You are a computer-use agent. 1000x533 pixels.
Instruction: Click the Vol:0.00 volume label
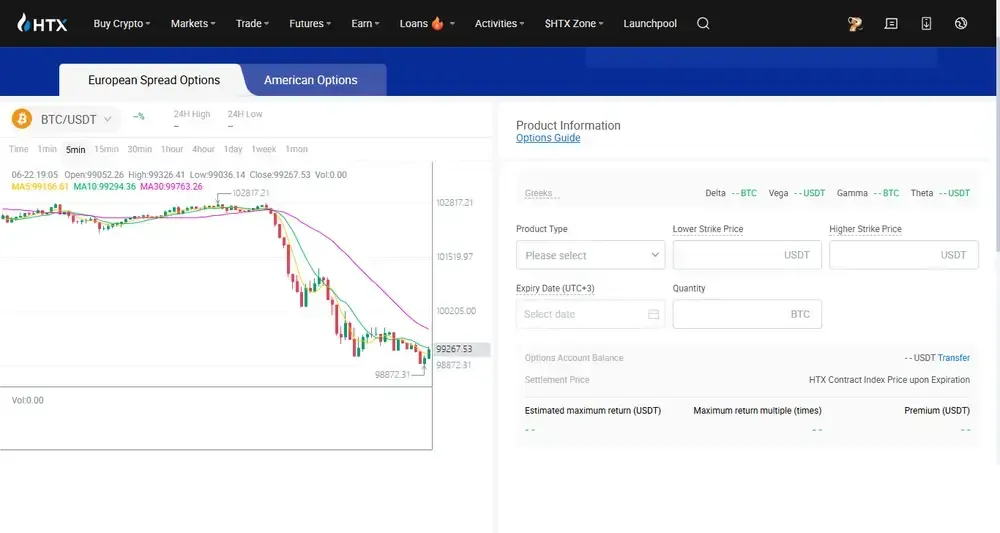[x=27, y=400]
